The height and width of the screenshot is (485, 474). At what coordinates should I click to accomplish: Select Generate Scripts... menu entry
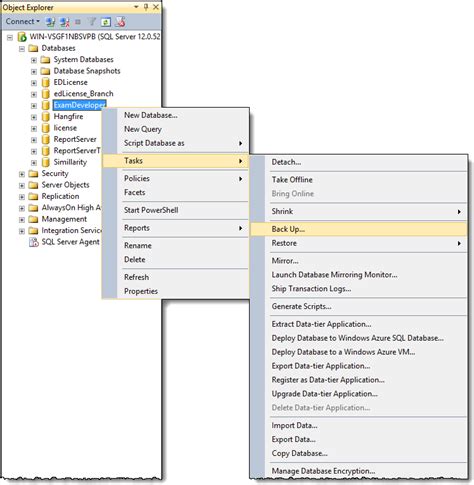tap(359, 307)
